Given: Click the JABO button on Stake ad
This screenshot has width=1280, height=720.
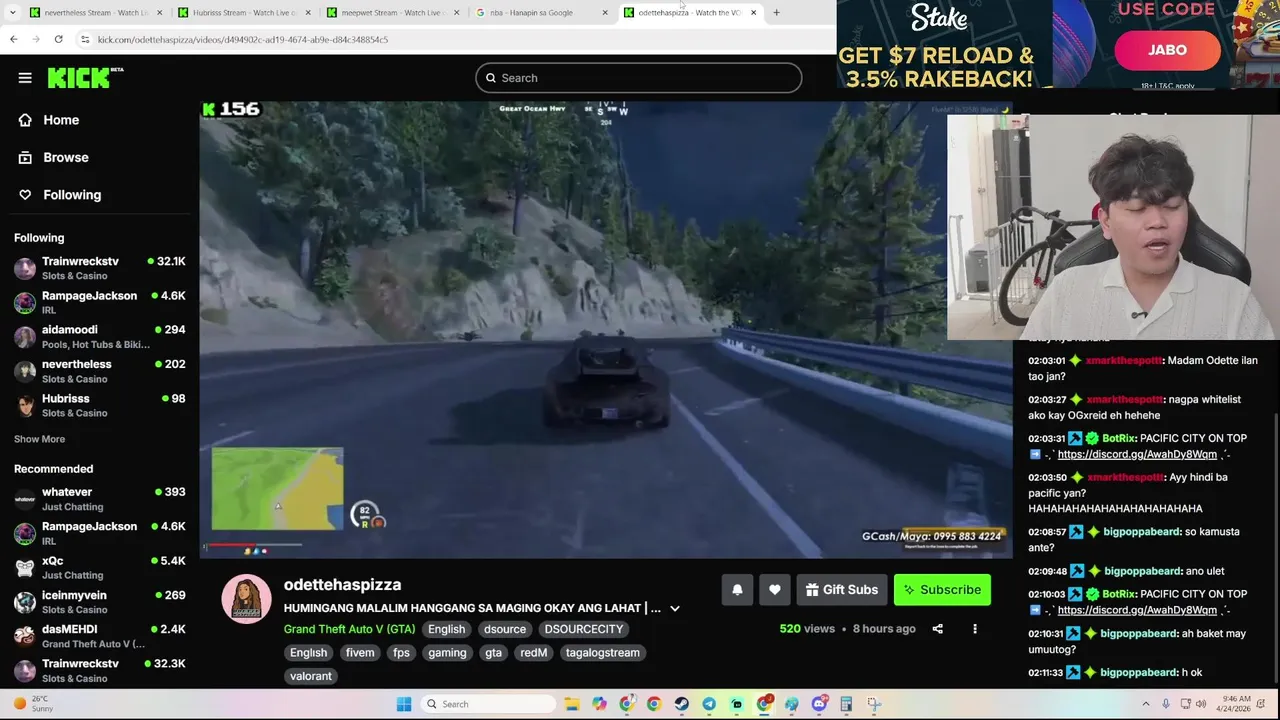Looking at the screenshot, I should [1167, 50].
